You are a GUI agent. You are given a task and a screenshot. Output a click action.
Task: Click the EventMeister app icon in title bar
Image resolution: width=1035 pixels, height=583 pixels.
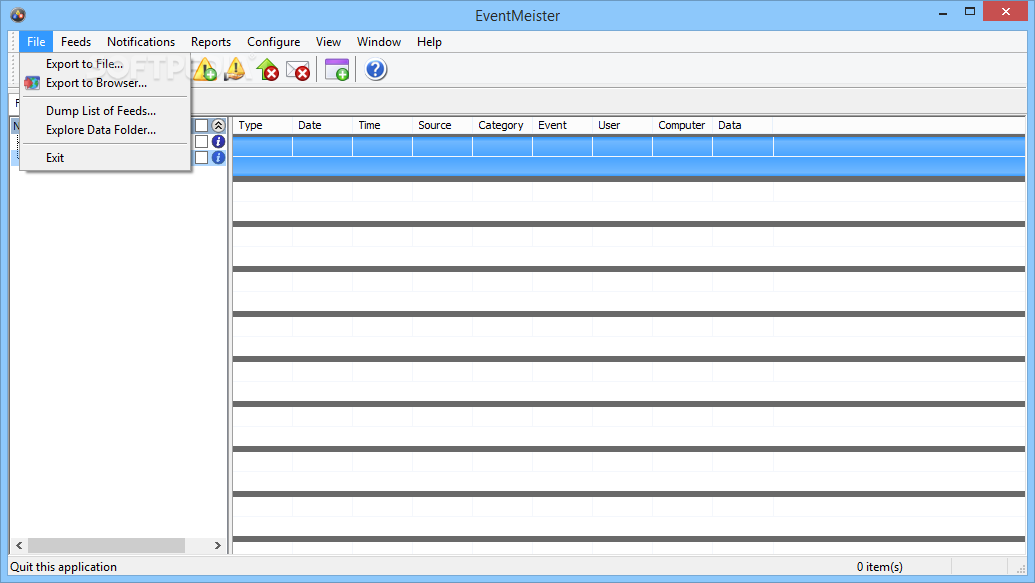[18, 15]
